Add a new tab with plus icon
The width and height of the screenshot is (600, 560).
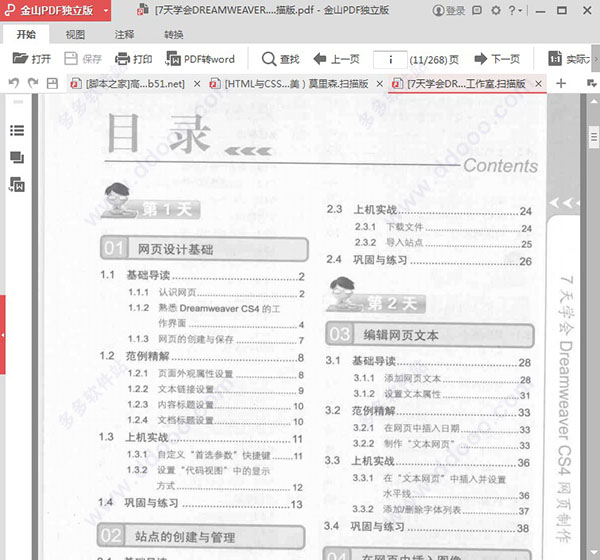561,83
